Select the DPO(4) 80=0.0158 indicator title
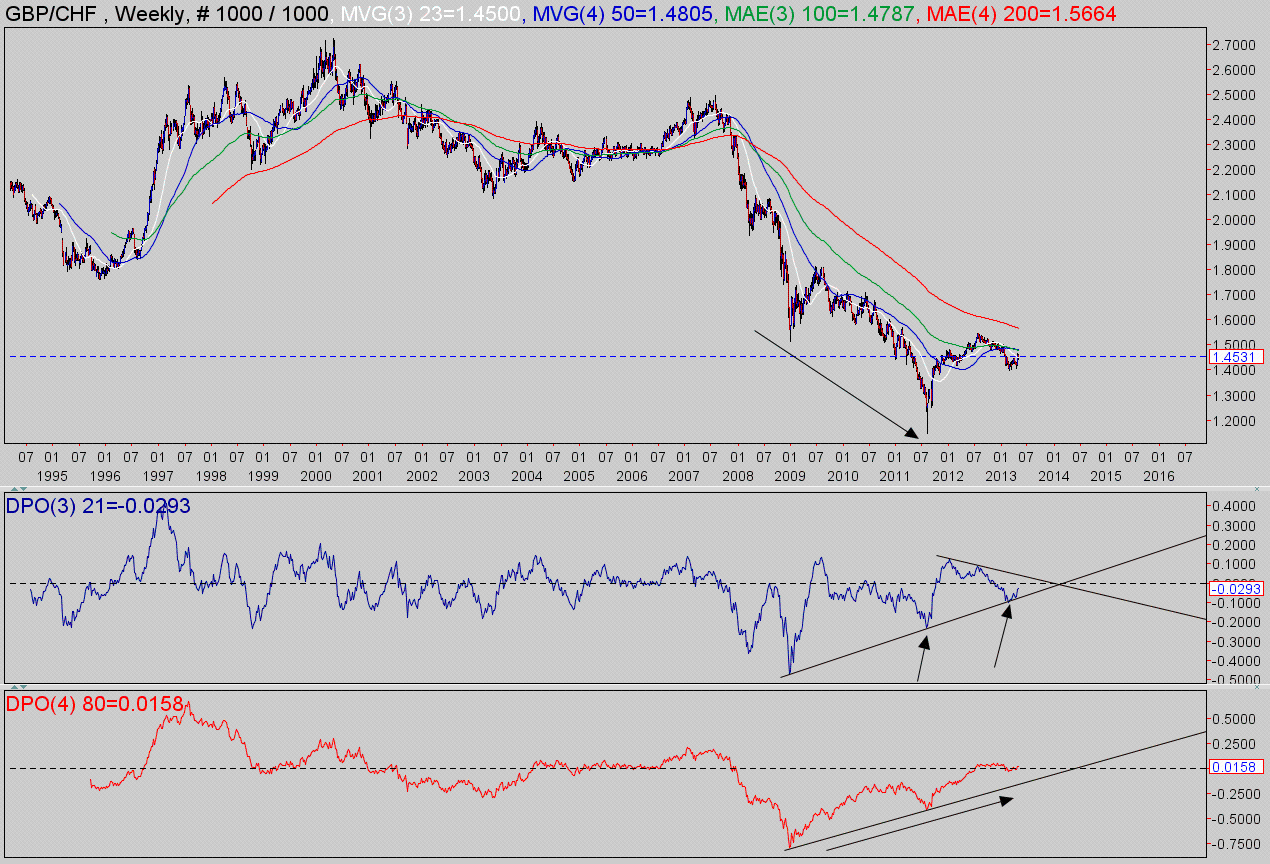The width and height of the screenshot is (1270, 864). [x=96, y=704]
